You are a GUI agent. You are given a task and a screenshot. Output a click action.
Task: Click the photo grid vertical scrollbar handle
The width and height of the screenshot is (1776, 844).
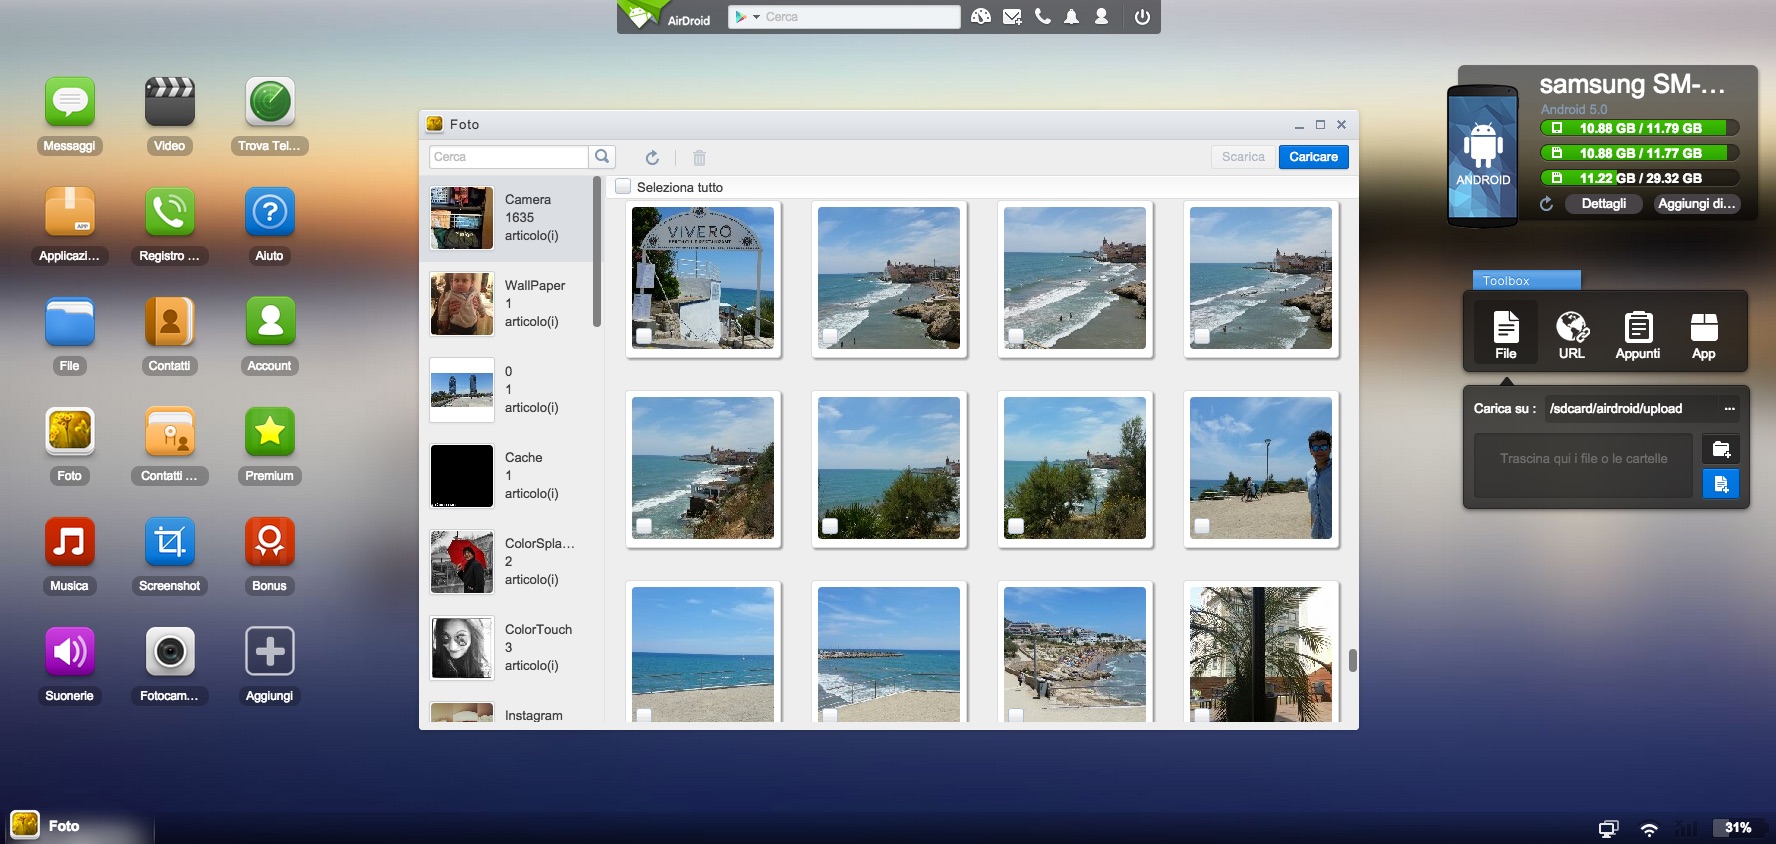(x=1352, y=660)
